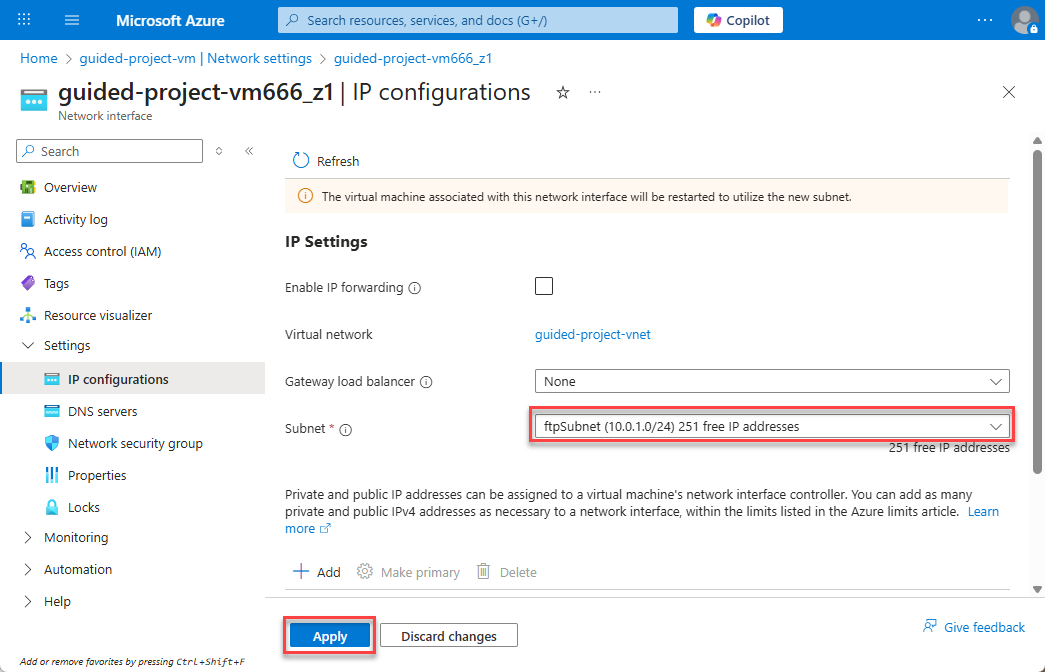1045x672 pixels.
Task: Click the sidebar Search field
Action: click(x=109, y=151)
